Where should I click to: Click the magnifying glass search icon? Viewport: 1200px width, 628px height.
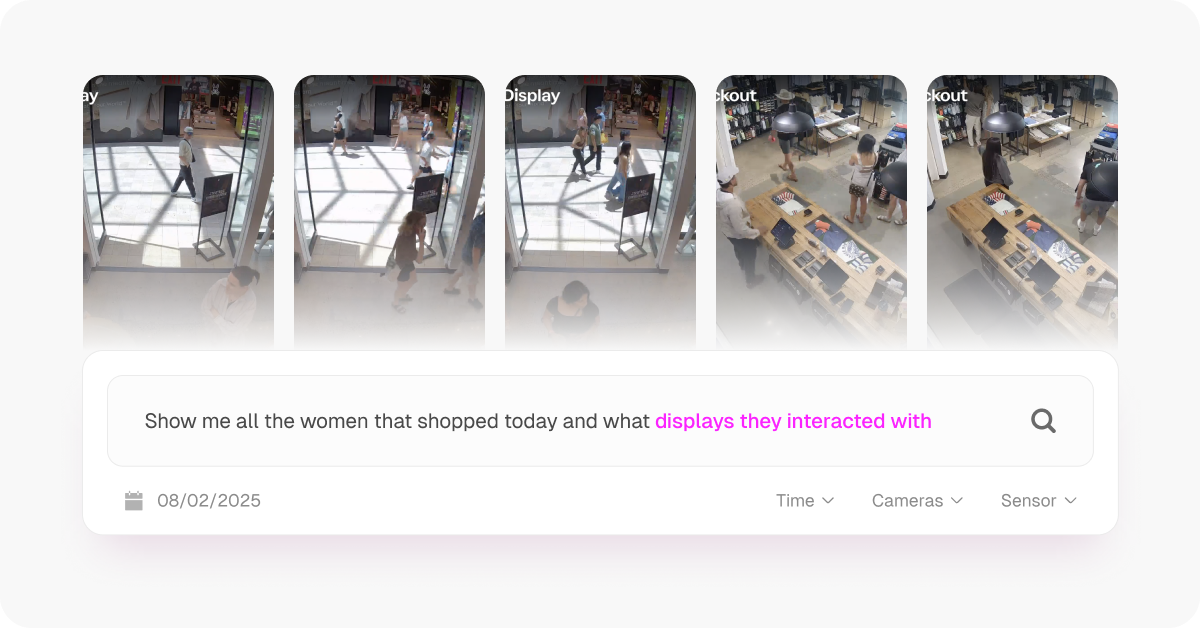click(x=1043, y=421)
